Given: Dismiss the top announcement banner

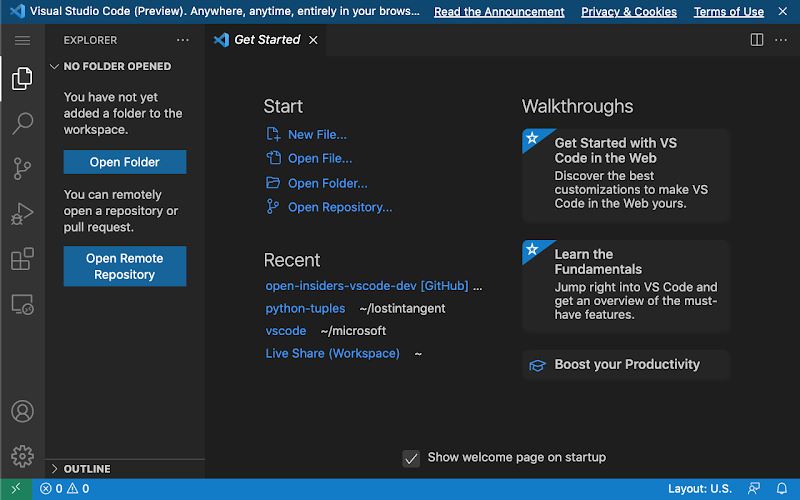Looking at the screenshot, I should pos(783,11).
